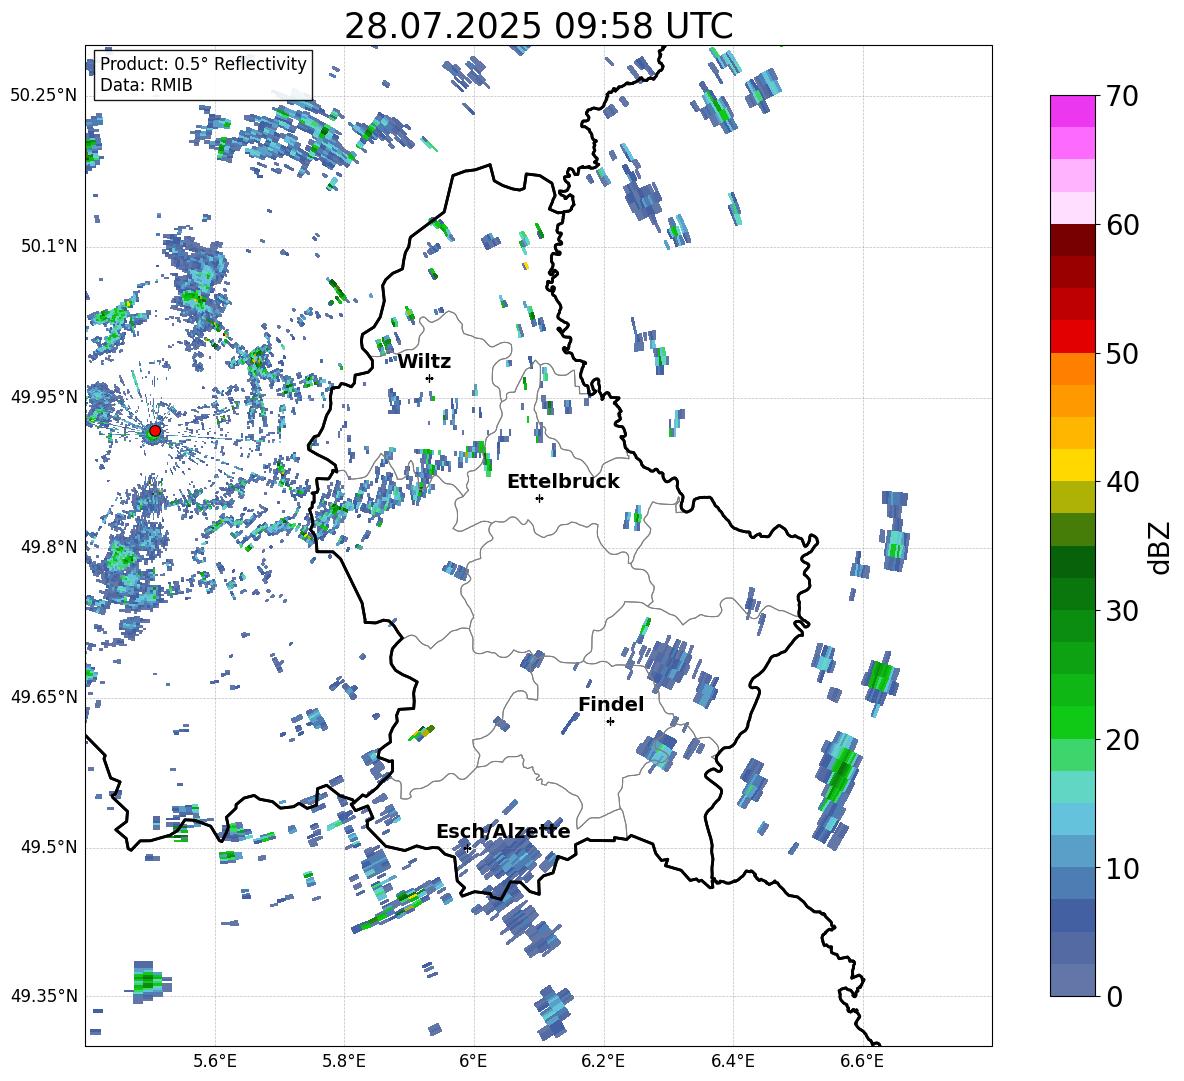
Task: Click the colorbar tick label 20
Action: click(x=1122, y=740)
